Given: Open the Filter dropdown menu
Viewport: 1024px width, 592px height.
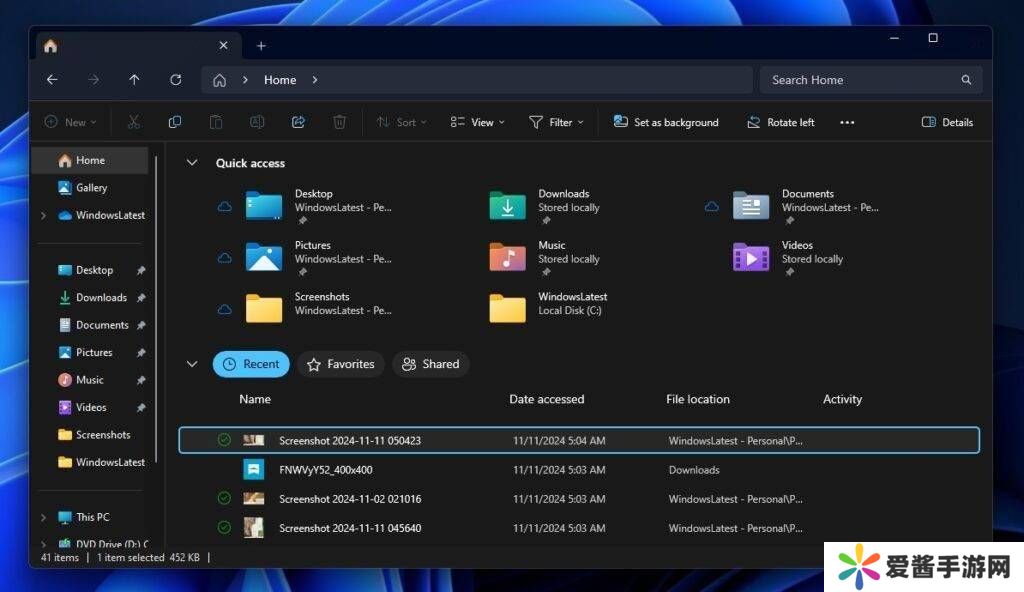Looking at the screenshot, I should coord(557,122).
